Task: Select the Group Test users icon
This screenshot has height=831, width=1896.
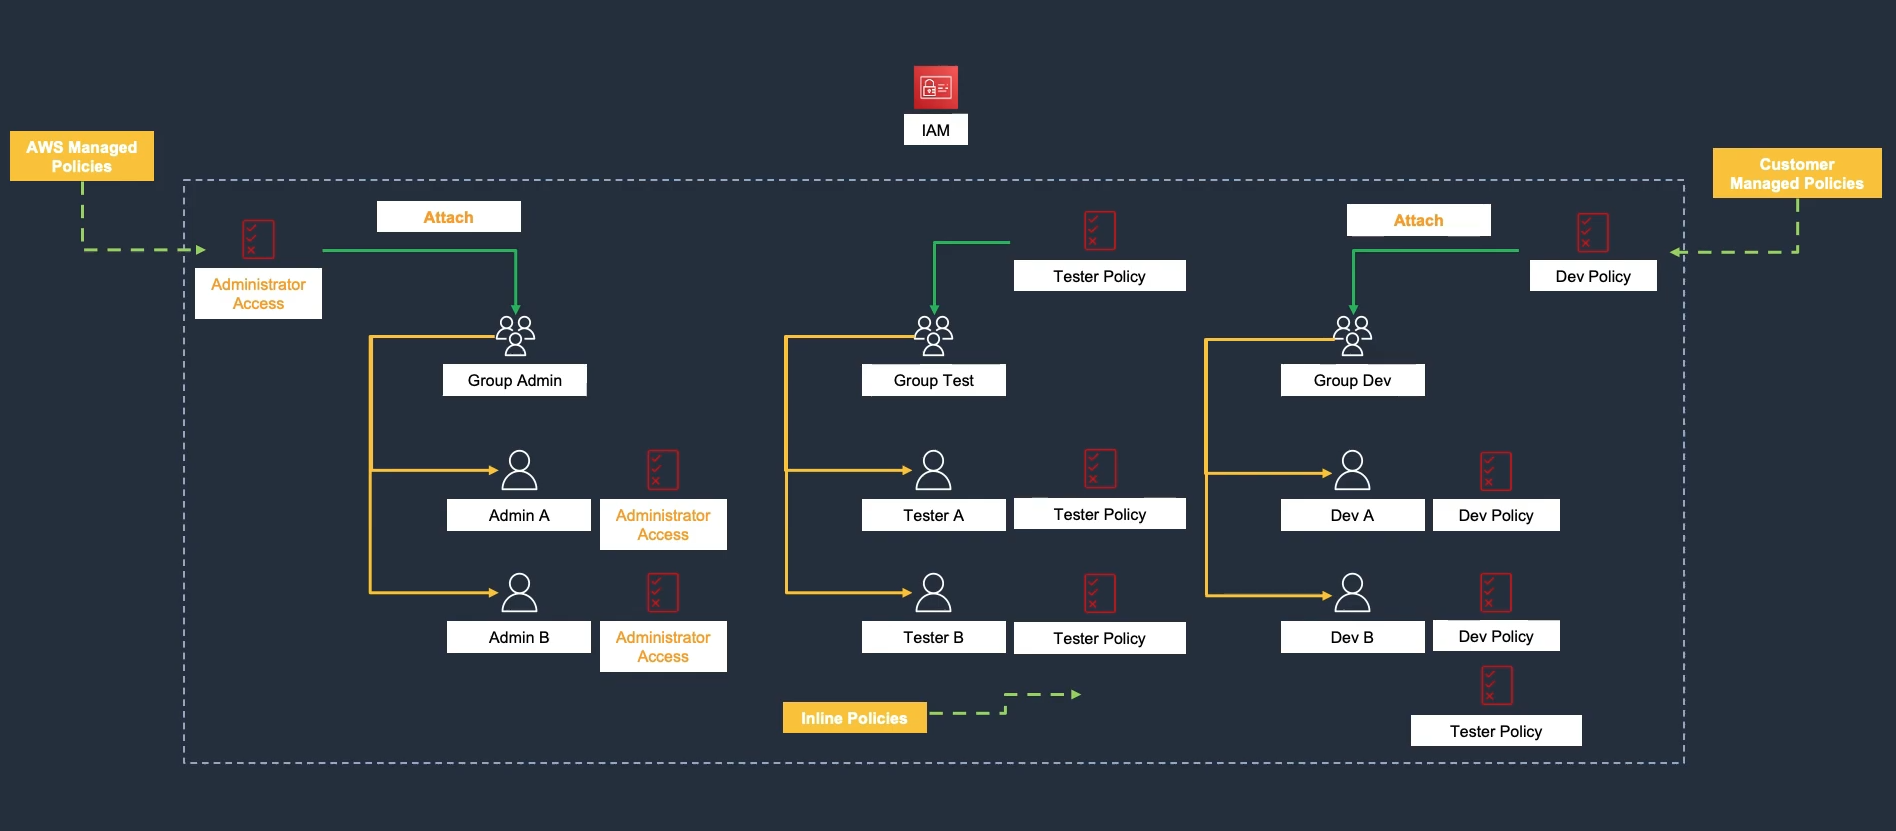Action: tap(933, 336)
